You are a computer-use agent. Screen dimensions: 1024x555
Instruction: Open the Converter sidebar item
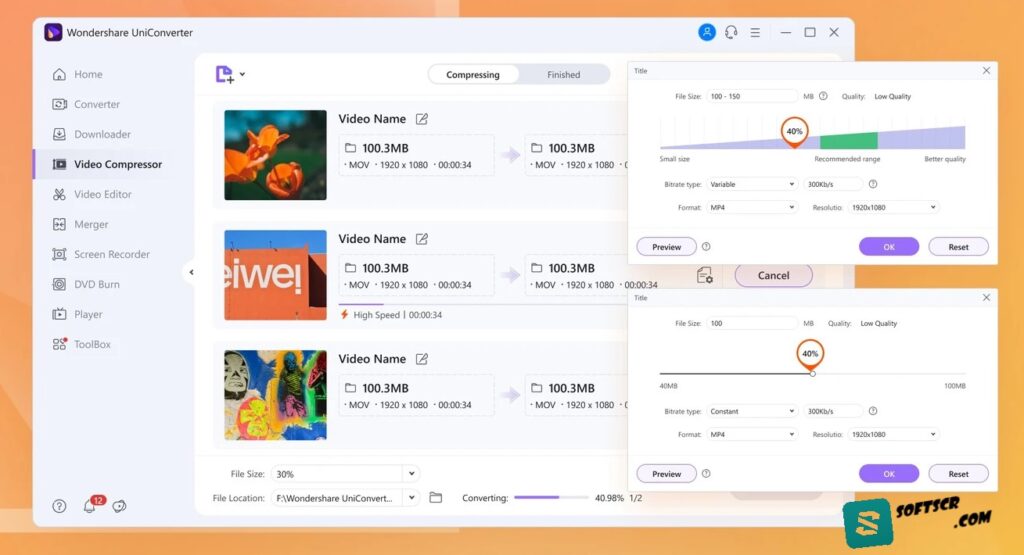click(x=86, y=104)
